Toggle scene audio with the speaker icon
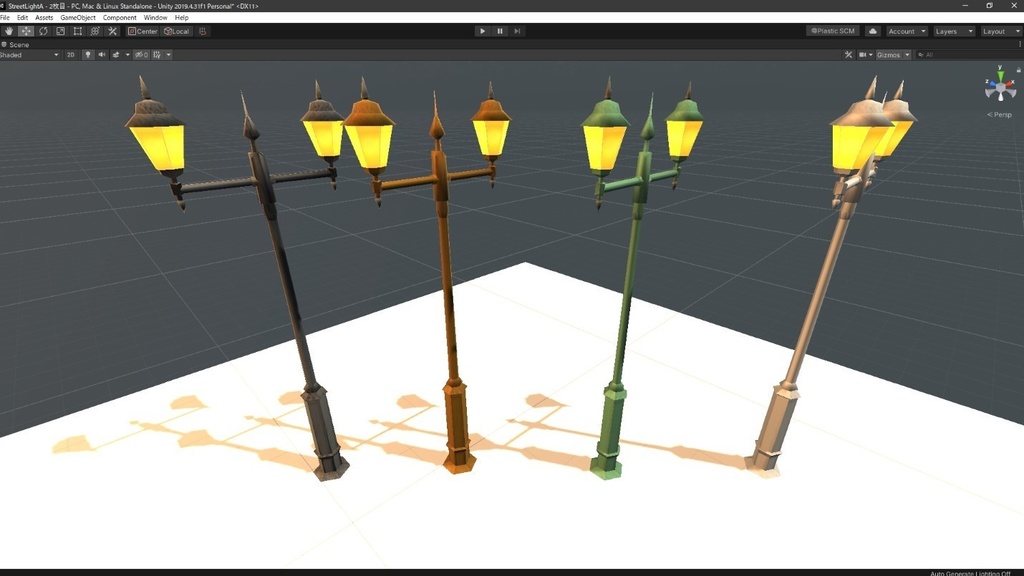 click(102, 55)
